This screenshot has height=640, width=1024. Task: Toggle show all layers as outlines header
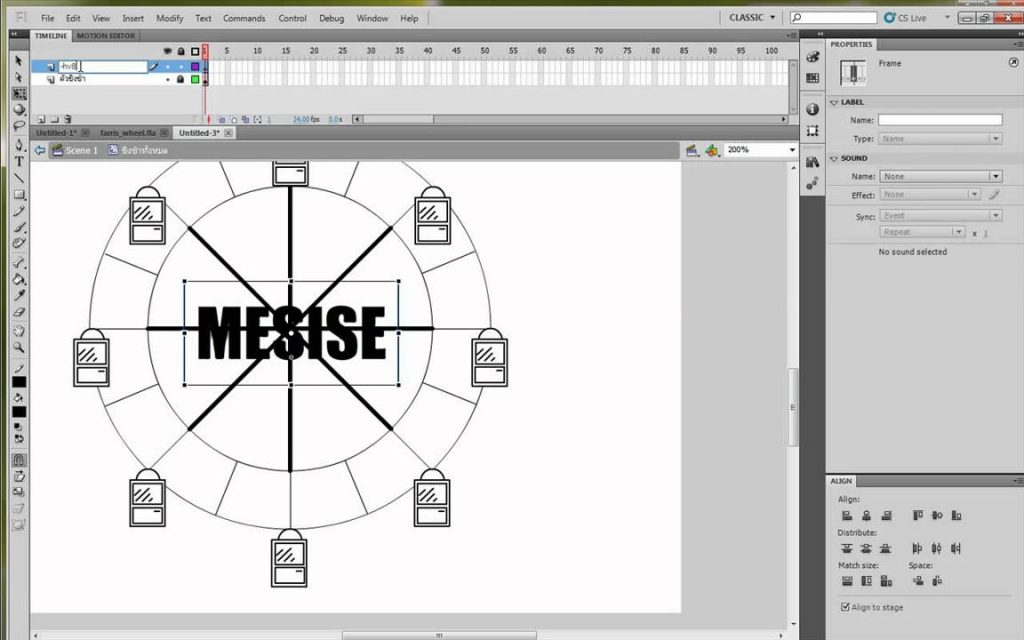coord(195,51)
